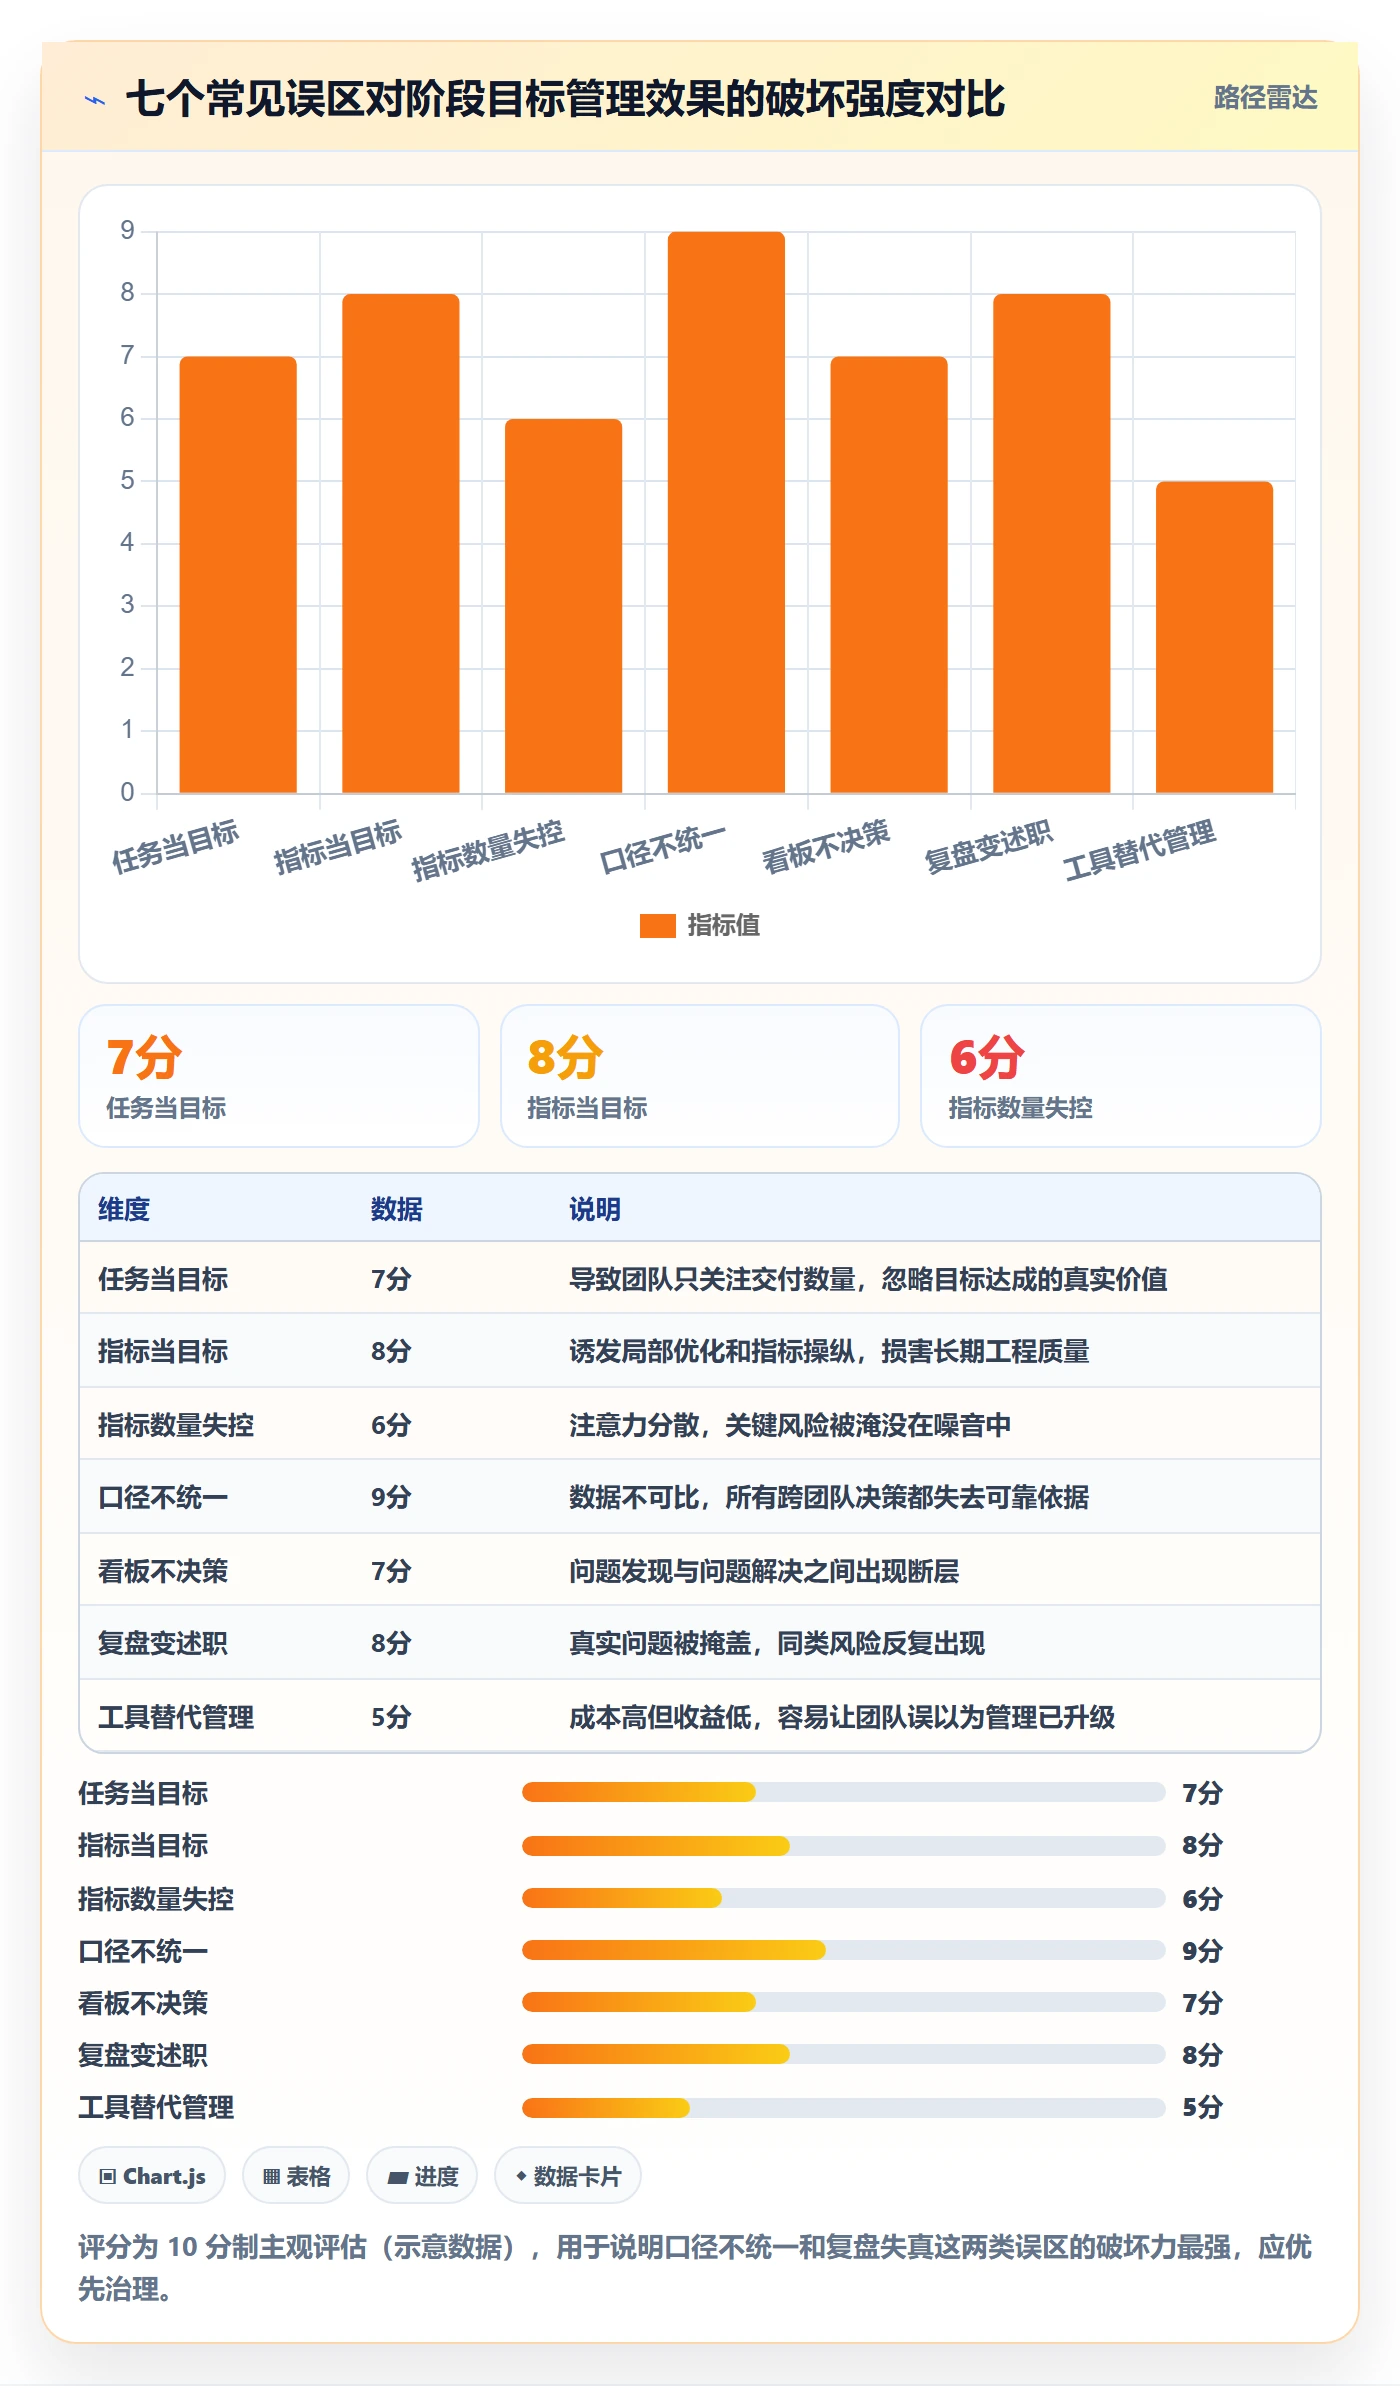Click the 口径不统一 label in progress list
The height and width of the screenshot is (2386, 1400).
point(143,1951)
